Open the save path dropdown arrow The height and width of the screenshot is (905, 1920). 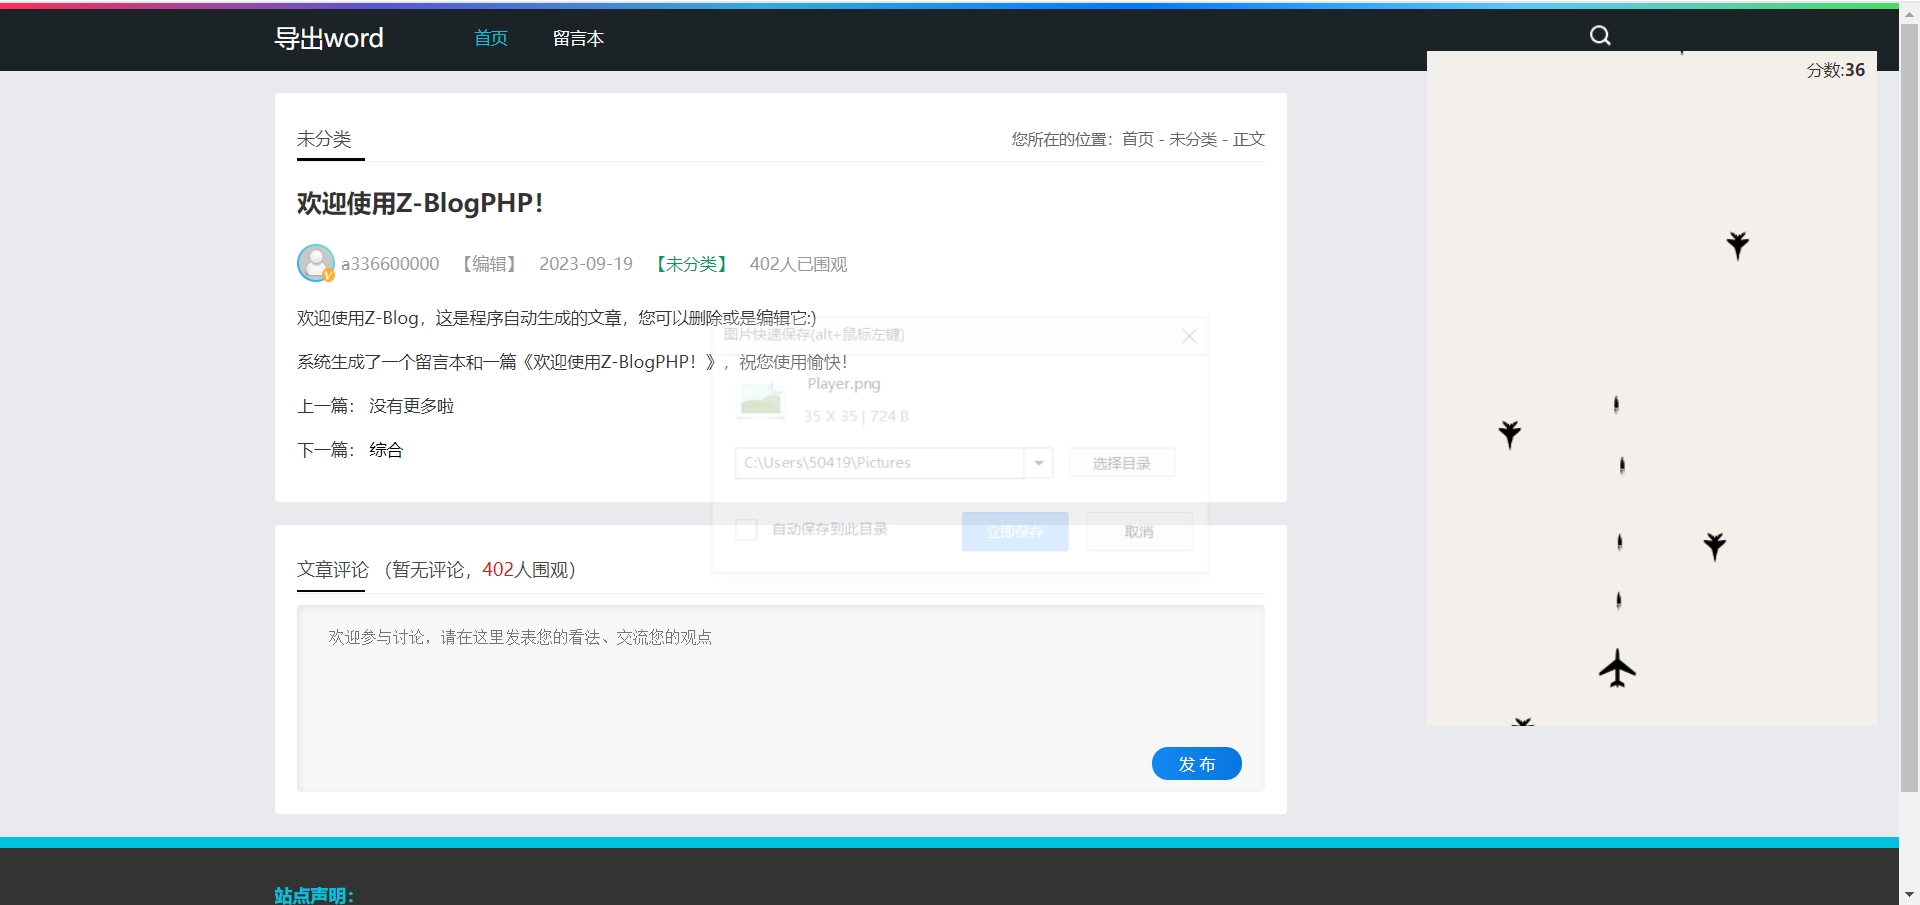(1039, 463)
